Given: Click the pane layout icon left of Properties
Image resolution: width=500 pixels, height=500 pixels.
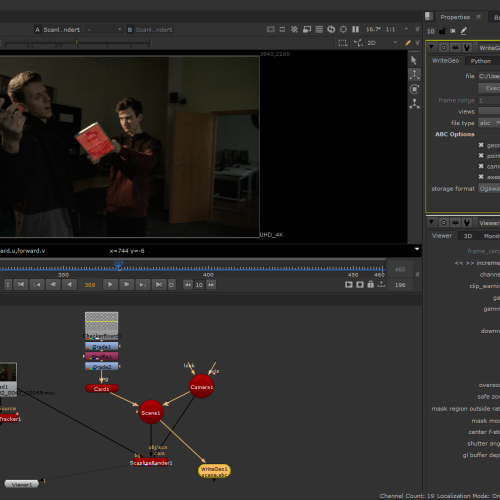Looking at the screenshot, I should 429,16.
